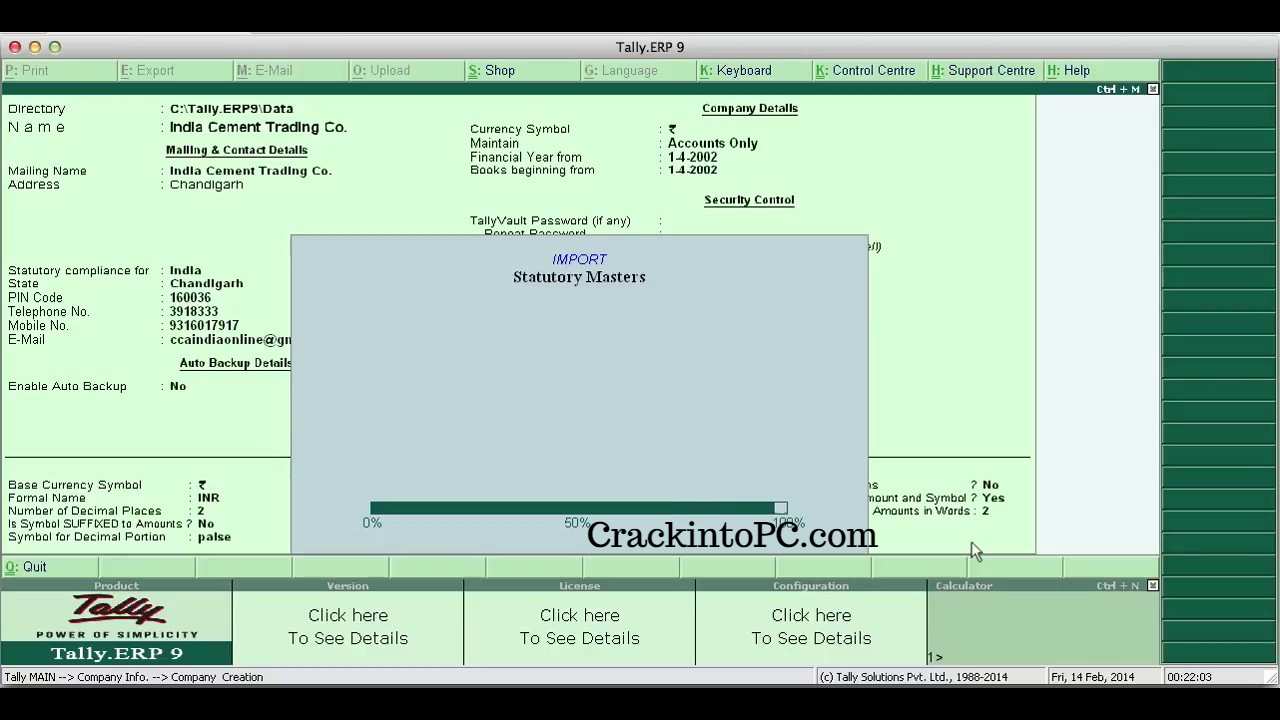
Task: Click Configuration panel to see details
Action: tap(811, 627)
